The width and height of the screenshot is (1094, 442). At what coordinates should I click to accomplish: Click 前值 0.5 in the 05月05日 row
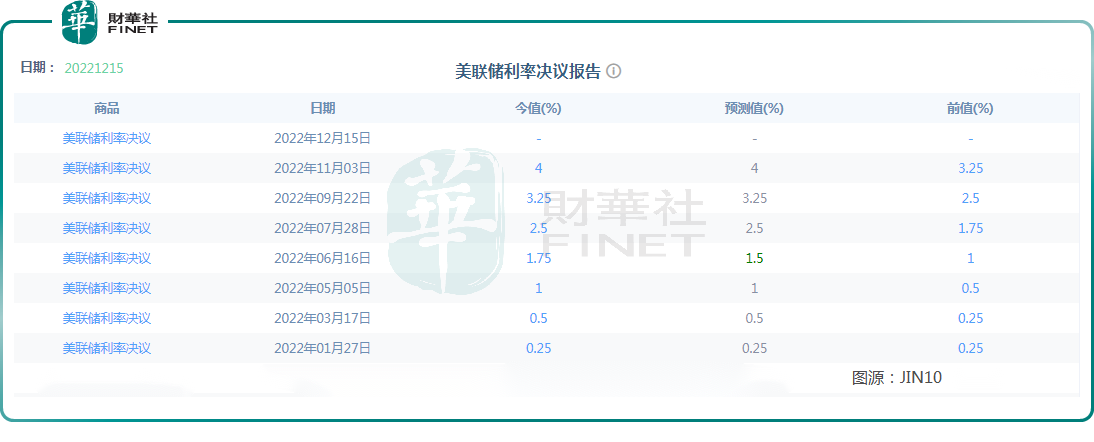tap(971, 288)
